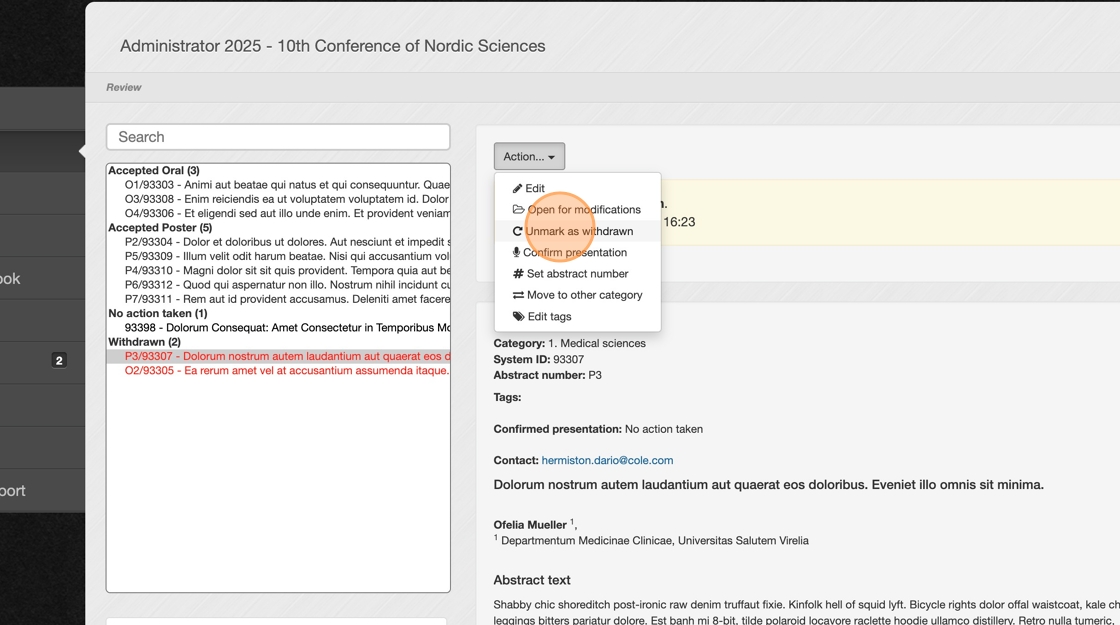Choose Edit from the Action menu
1120x625 pixels.
(577, 189)
